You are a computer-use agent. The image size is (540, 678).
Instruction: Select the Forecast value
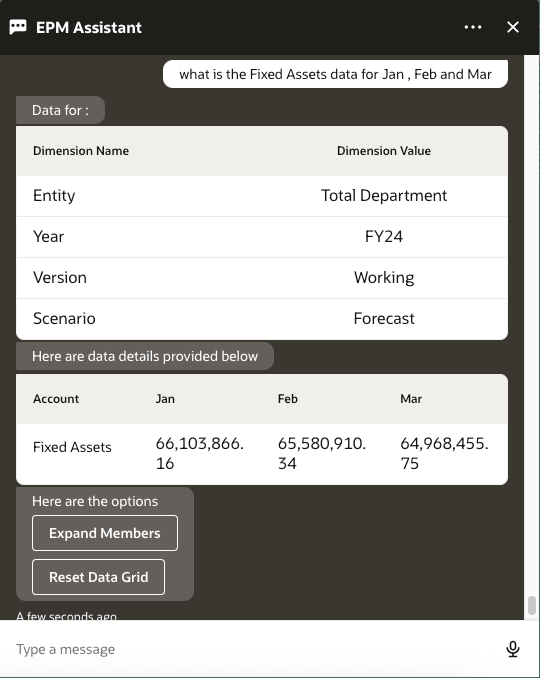pos(384,319)
